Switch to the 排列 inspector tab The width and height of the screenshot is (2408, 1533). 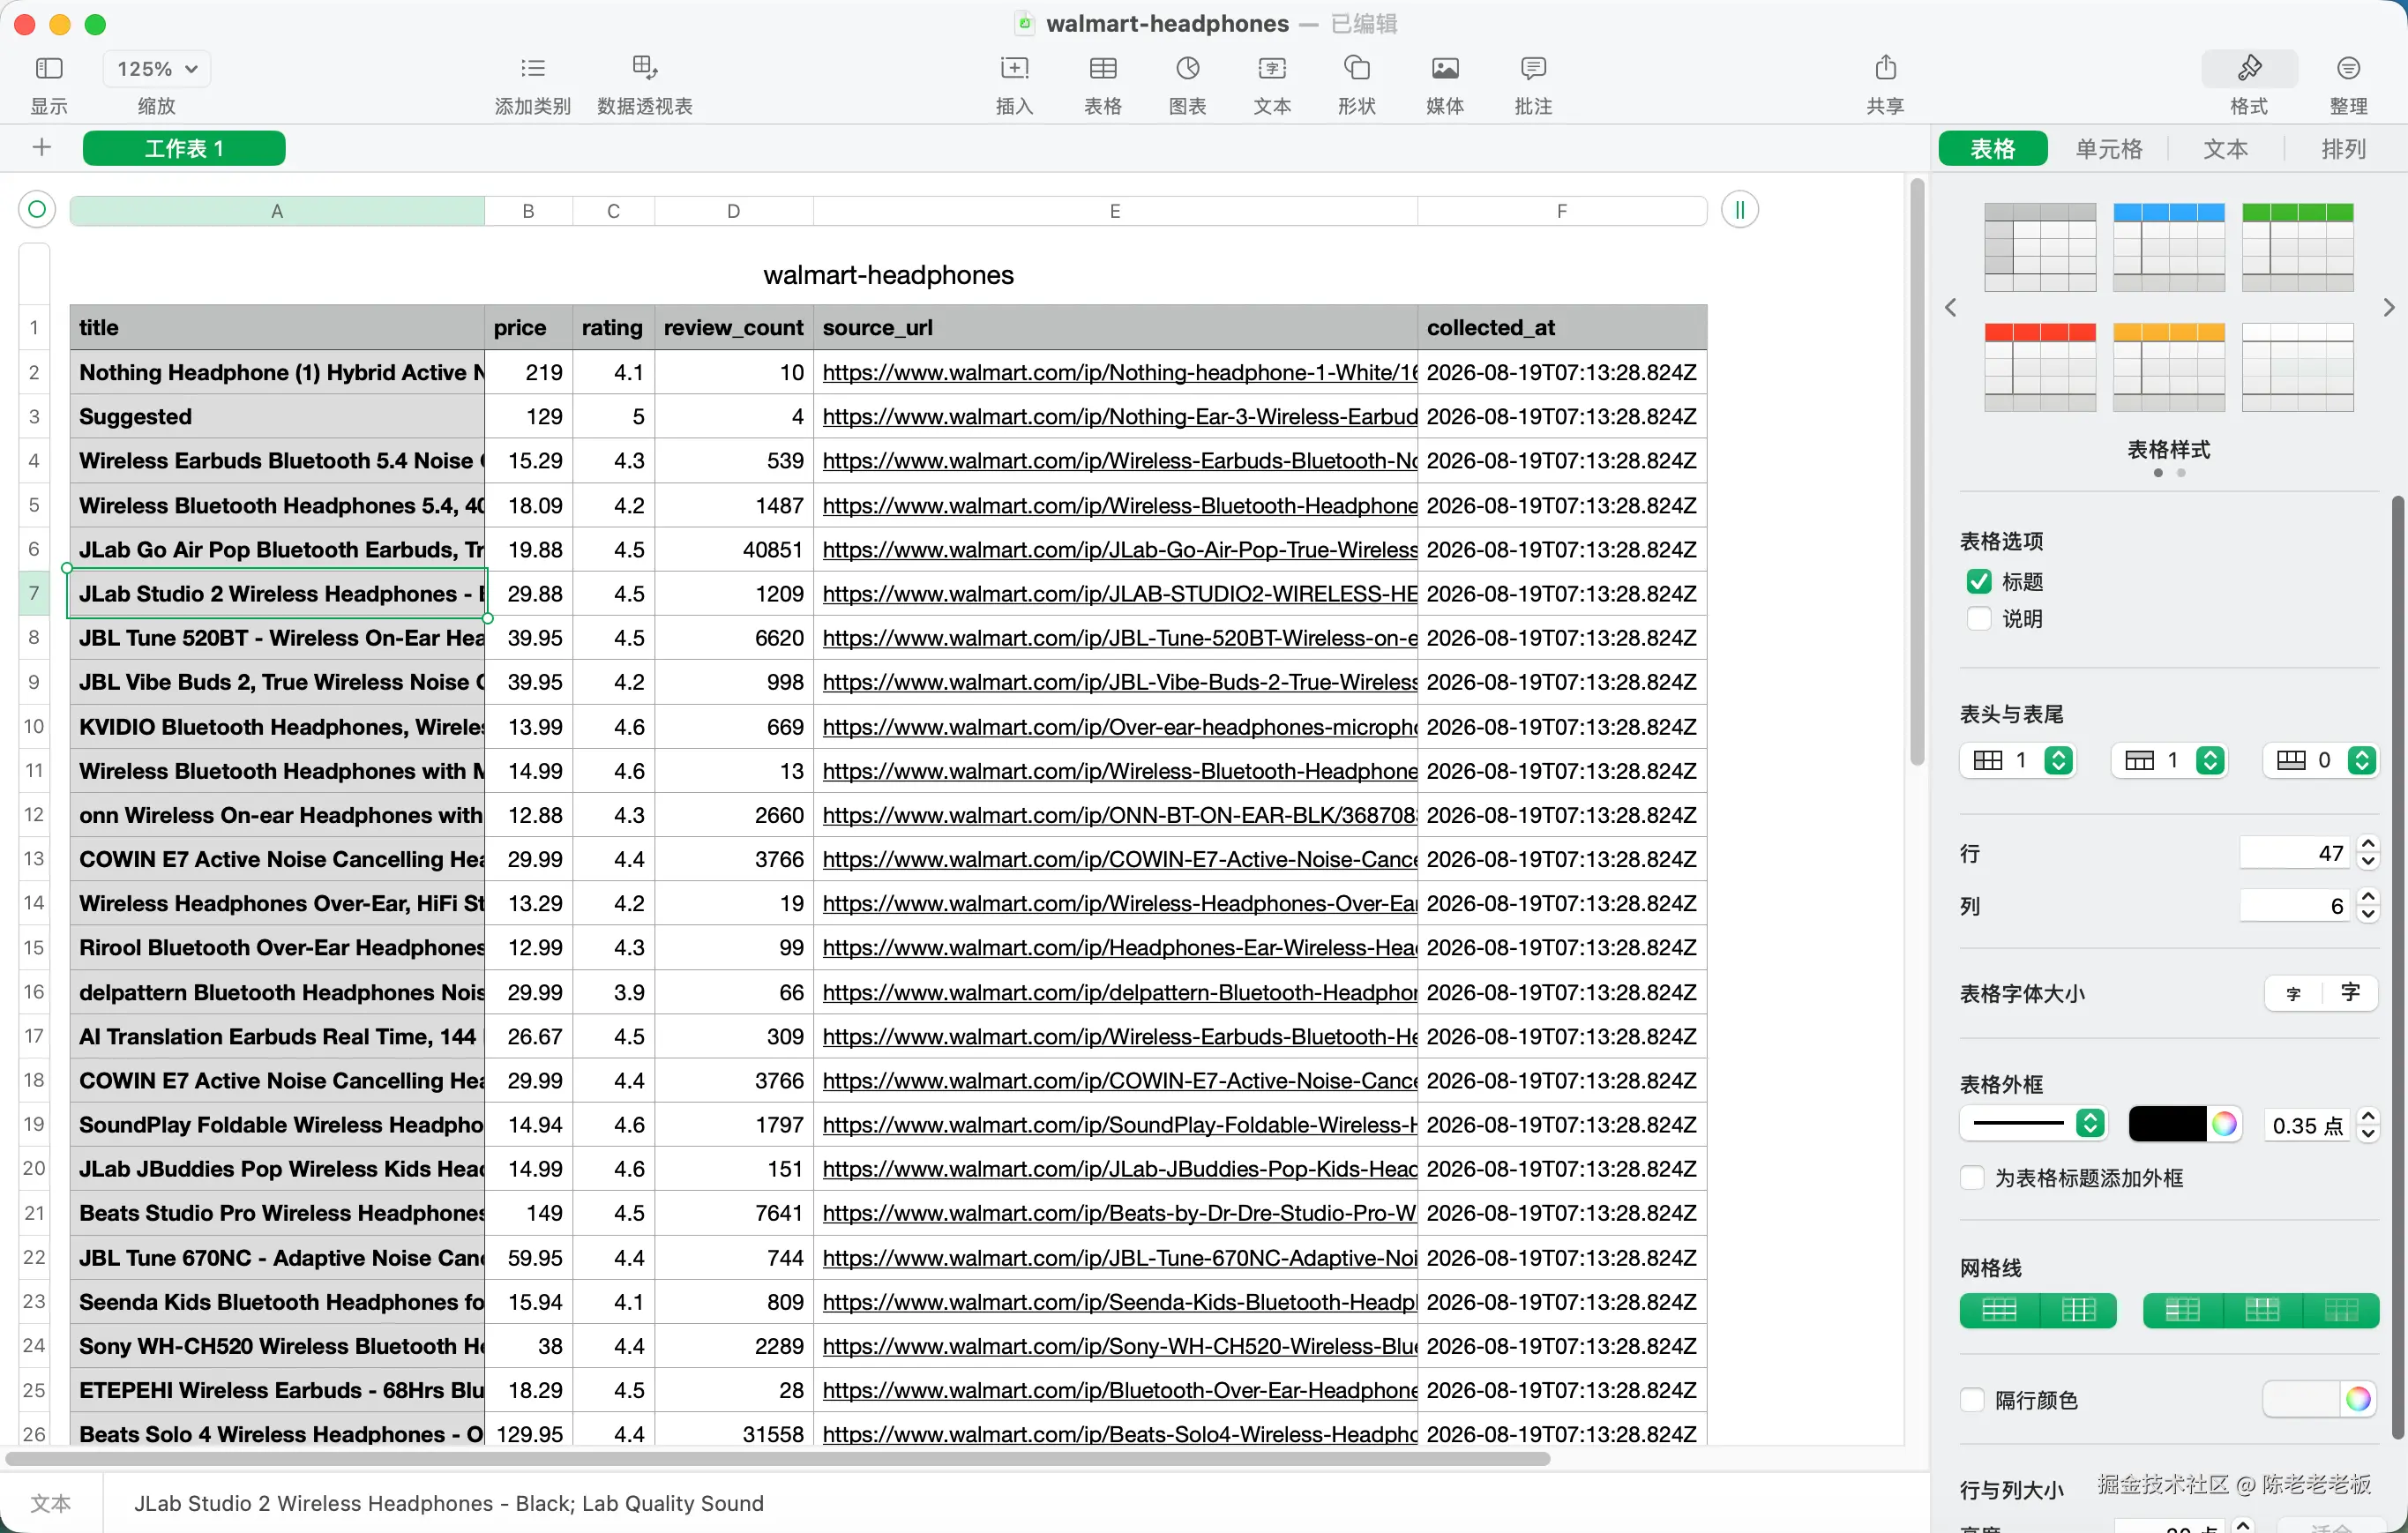pyautogui.click(x=2342, y=149)
